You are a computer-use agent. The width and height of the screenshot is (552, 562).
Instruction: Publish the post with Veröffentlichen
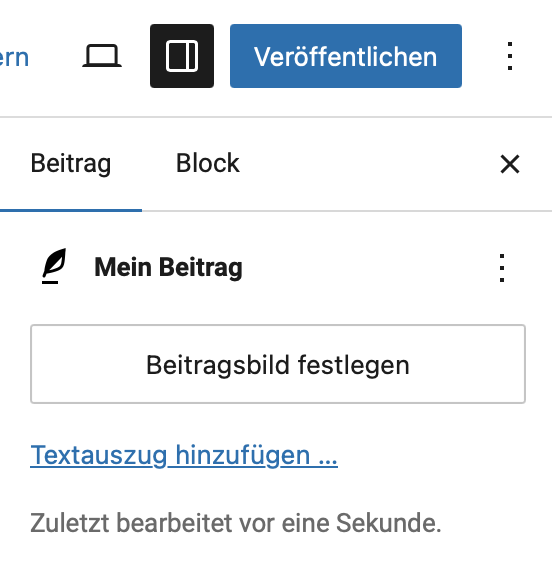pyautogui.click(x=346, y=56)
